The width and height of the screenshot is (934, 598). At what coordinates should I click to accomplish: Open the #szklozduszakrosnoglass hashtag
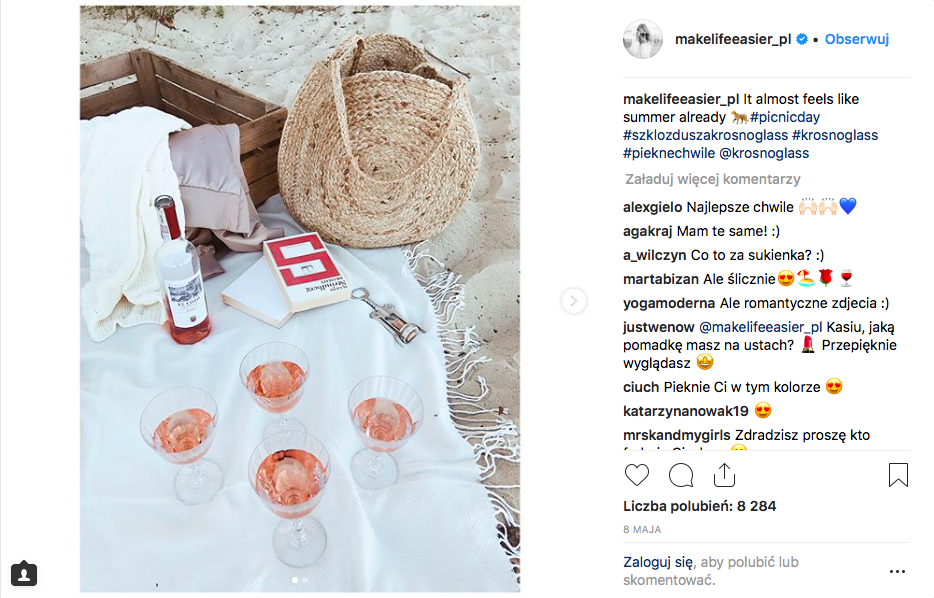(705, 135)
